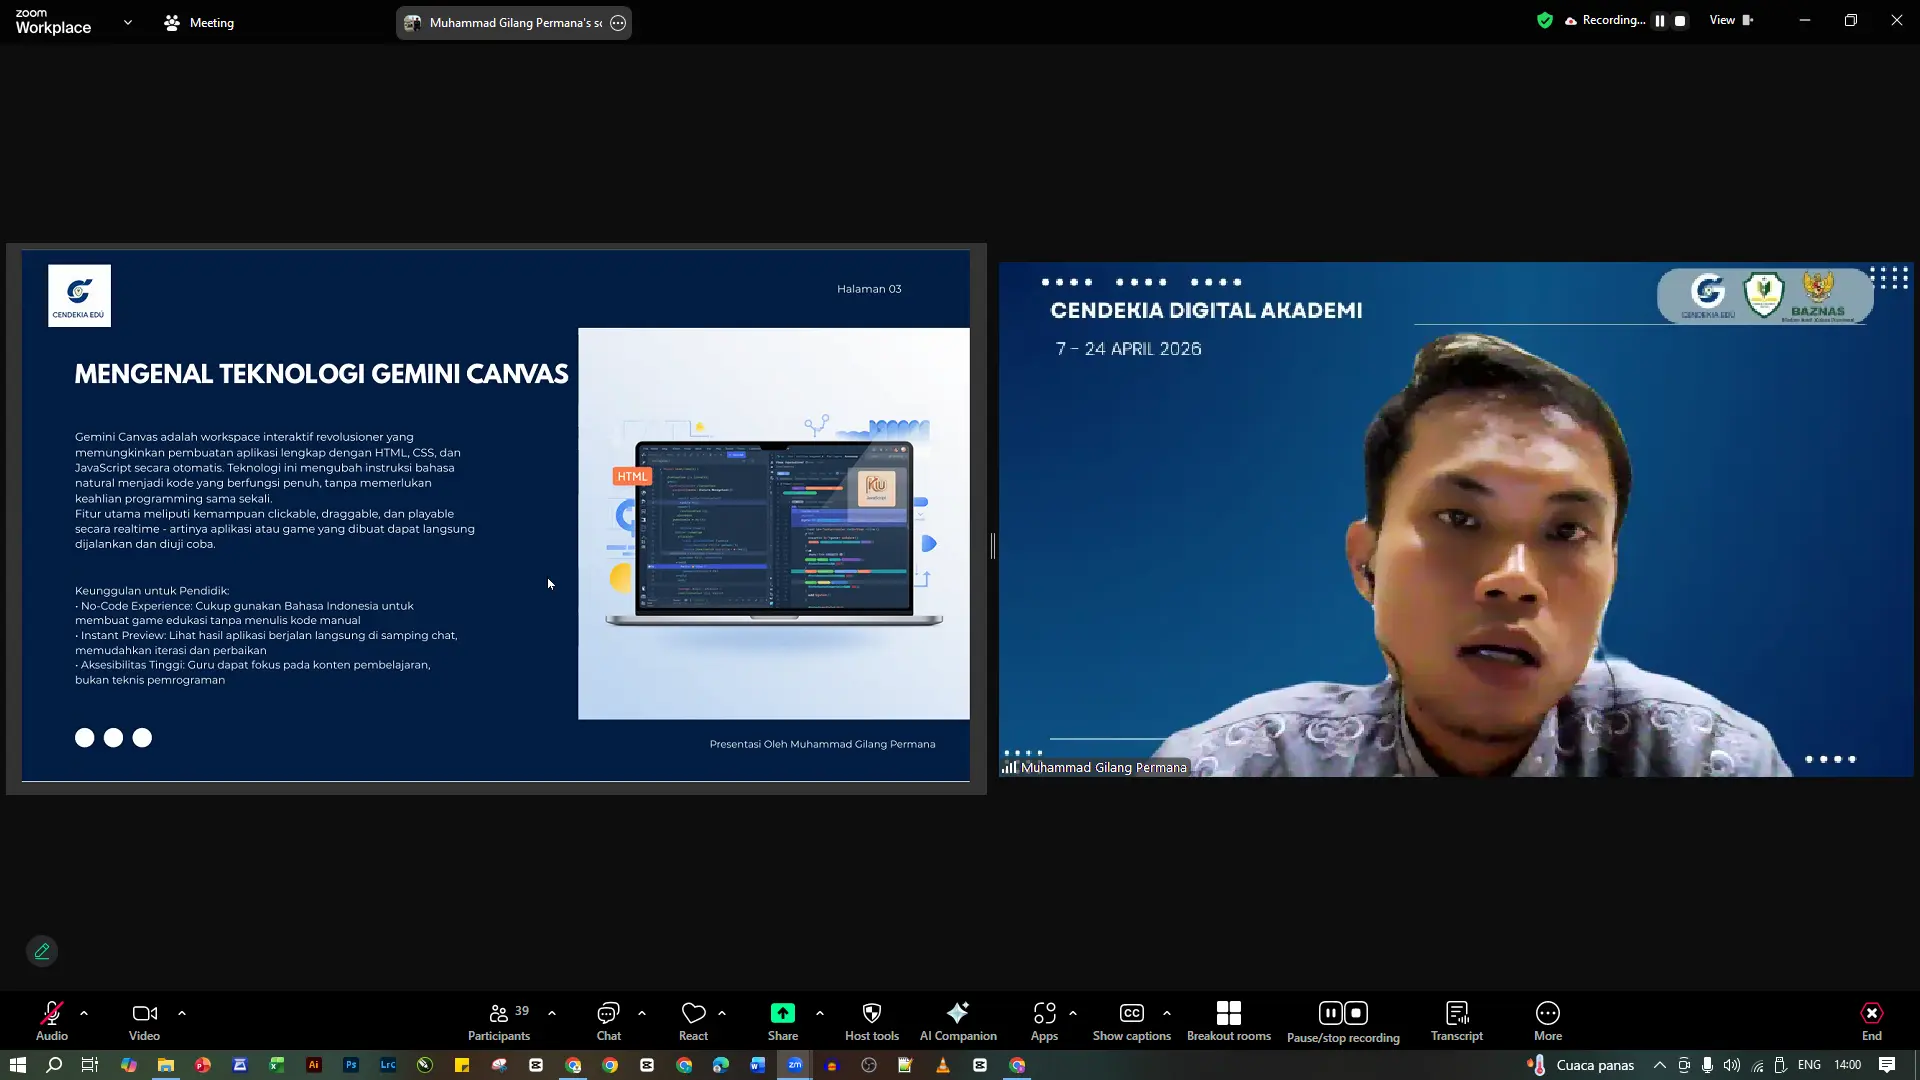Toggle the Video camera on
This screenshot has width=1920, height=1080.
pos(144,1021)
